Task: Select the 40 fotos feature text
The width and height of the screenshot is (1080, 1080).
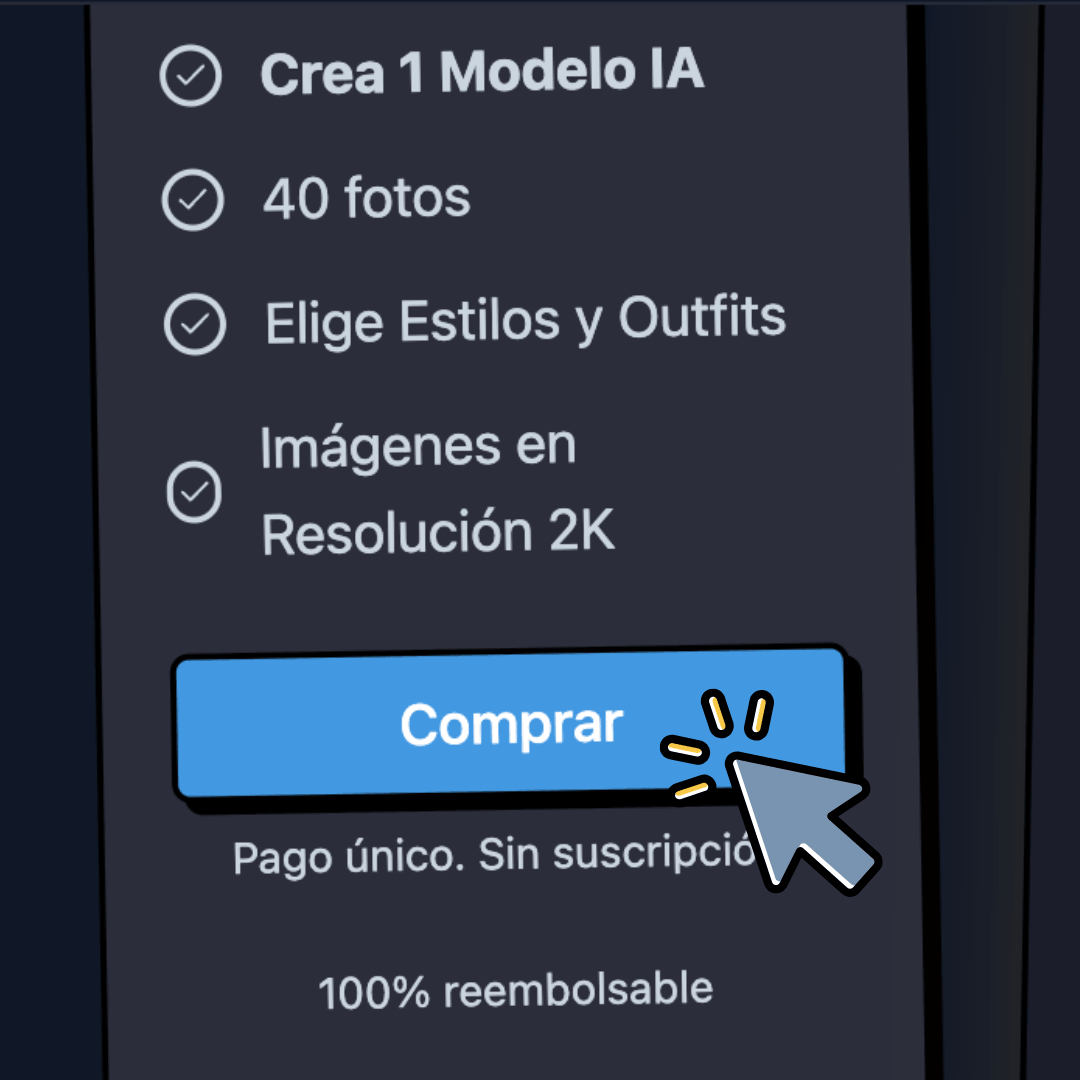Action: coord(366,198)
